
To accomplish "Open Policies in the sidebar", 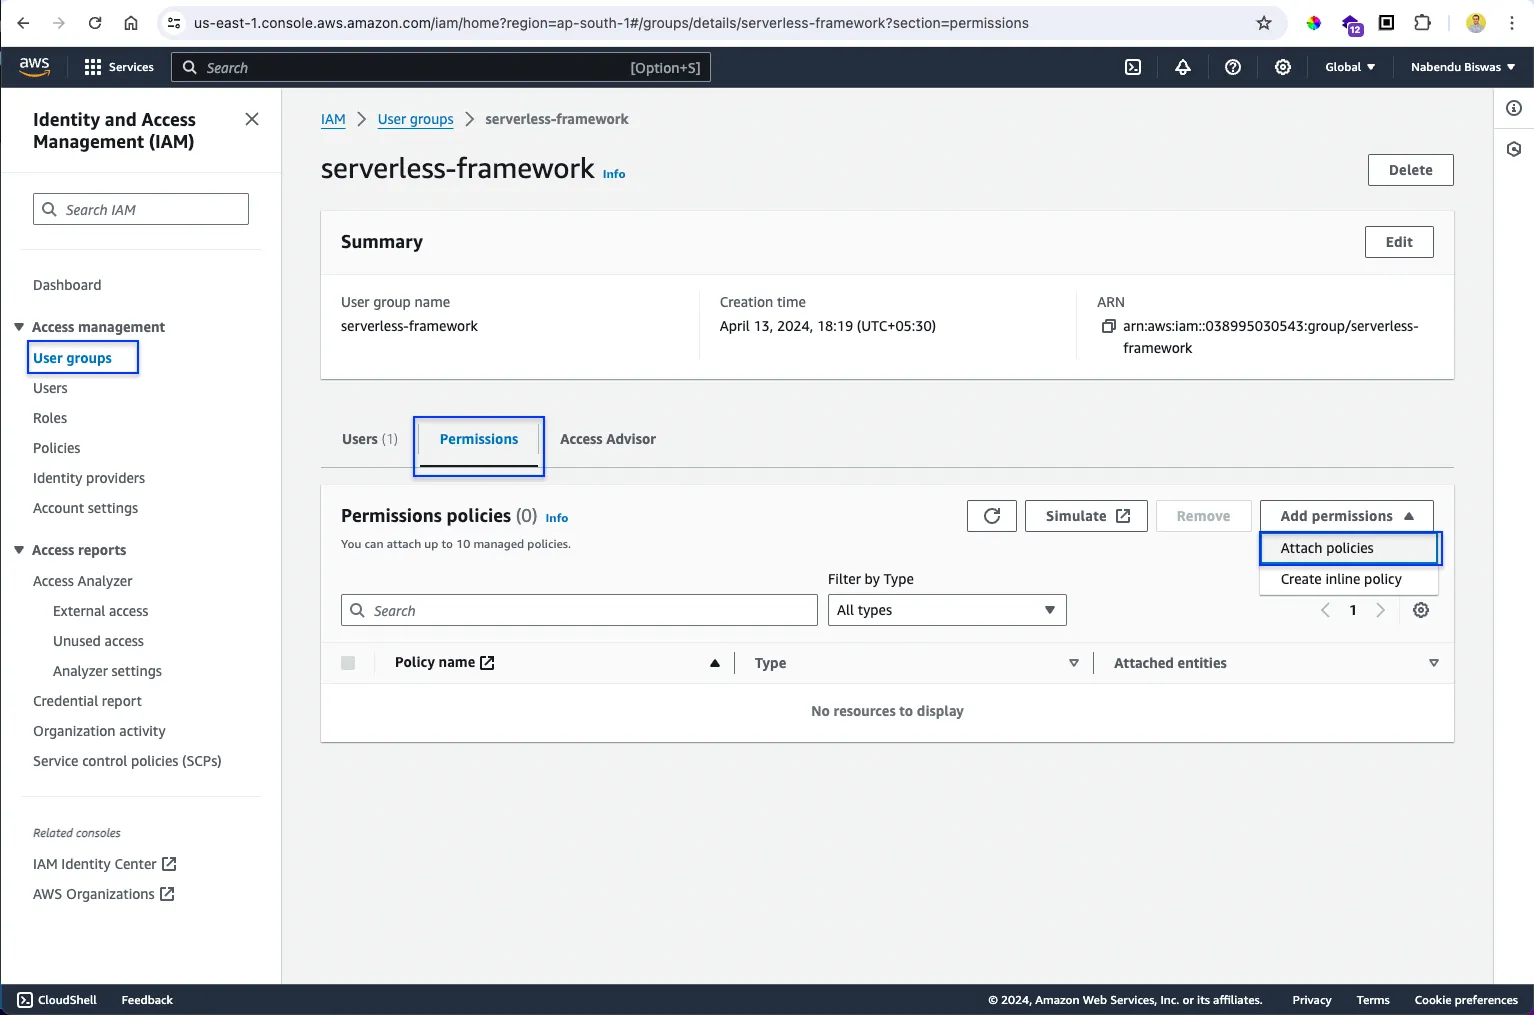I will pos(57,448).
